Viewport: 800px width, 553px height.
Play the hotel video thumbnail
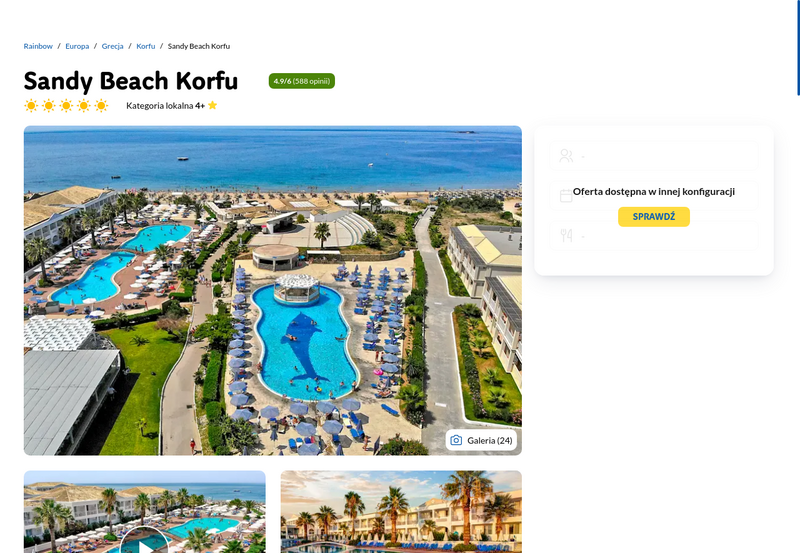145,541
